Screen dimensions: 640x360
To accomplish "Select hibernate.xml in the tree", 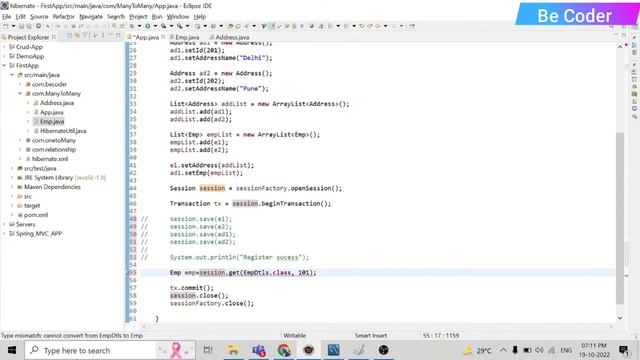I will (50, 159).
